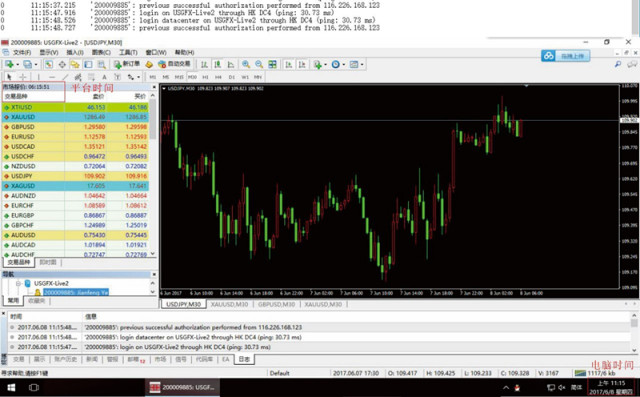Open the 账户历史 account history tab
The image size is (640, 397).
coord(66,359)
